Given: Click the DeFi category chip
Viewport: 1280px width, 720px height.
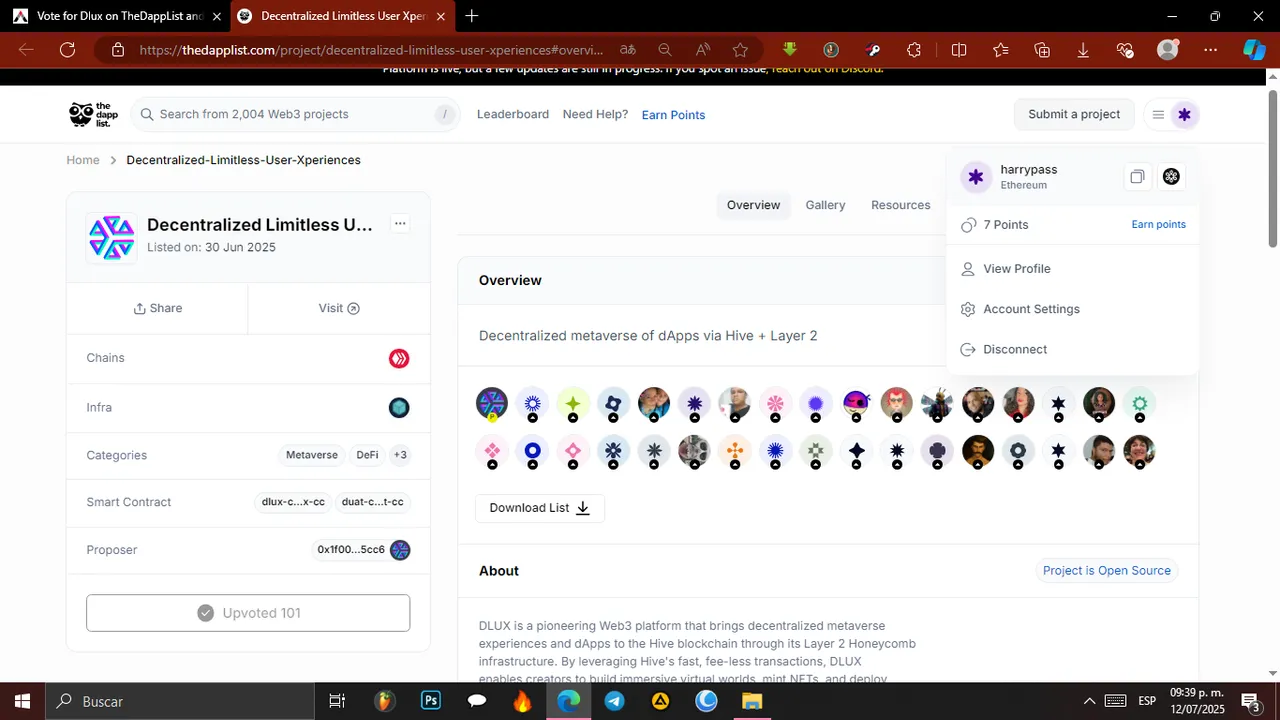Looking at the screenshot, I should coord(367,455).
